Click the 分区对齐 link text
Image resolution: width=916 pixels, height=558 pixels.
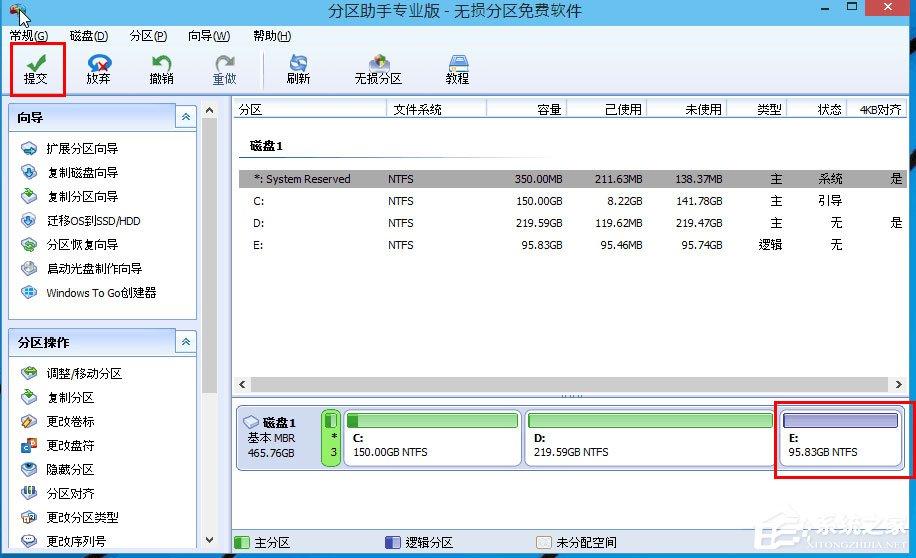click(x=70, y=493)
